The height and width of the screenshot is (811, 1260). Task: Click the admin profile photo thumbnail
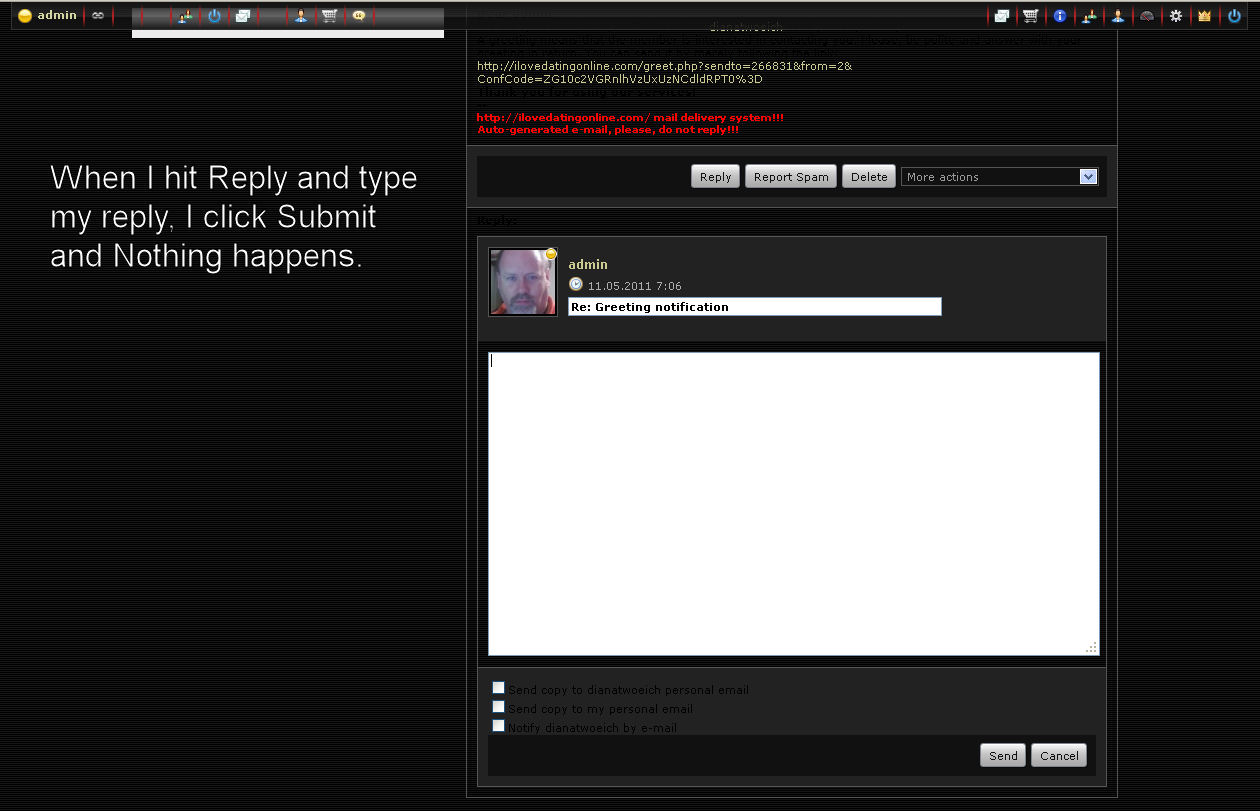[522, 283]
